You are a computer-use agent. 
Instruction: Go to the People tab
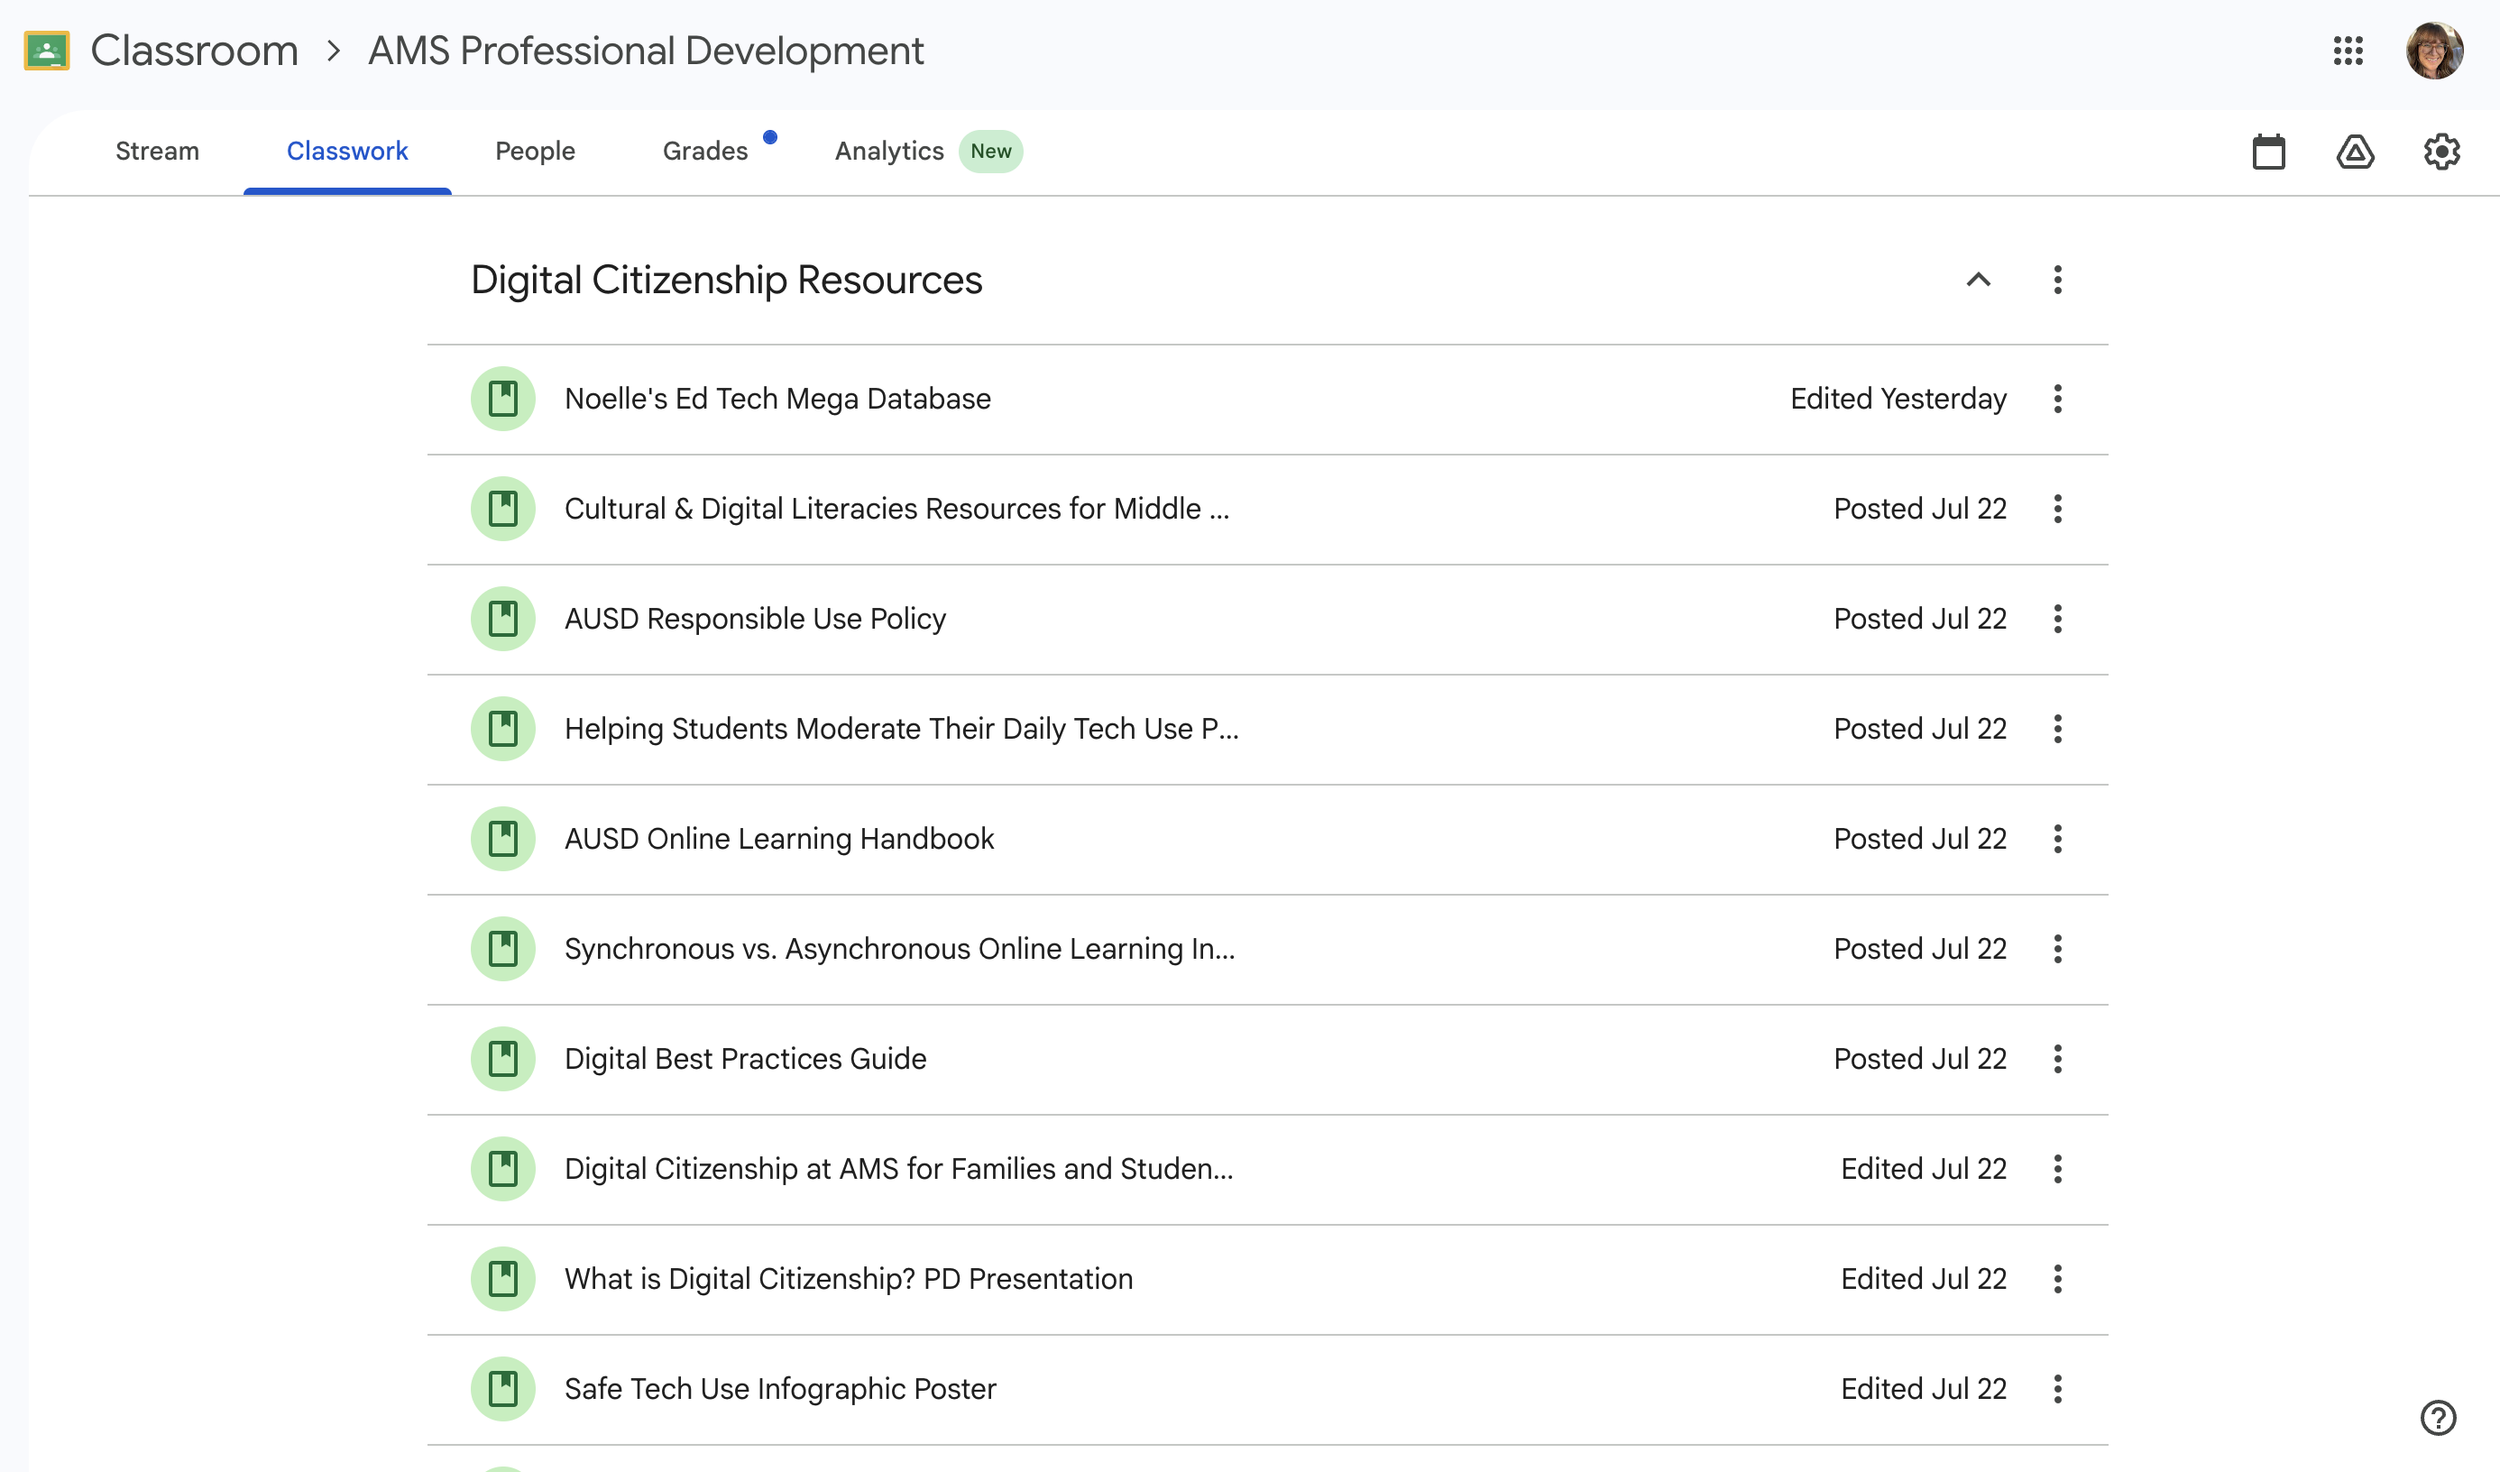point(535,151)
